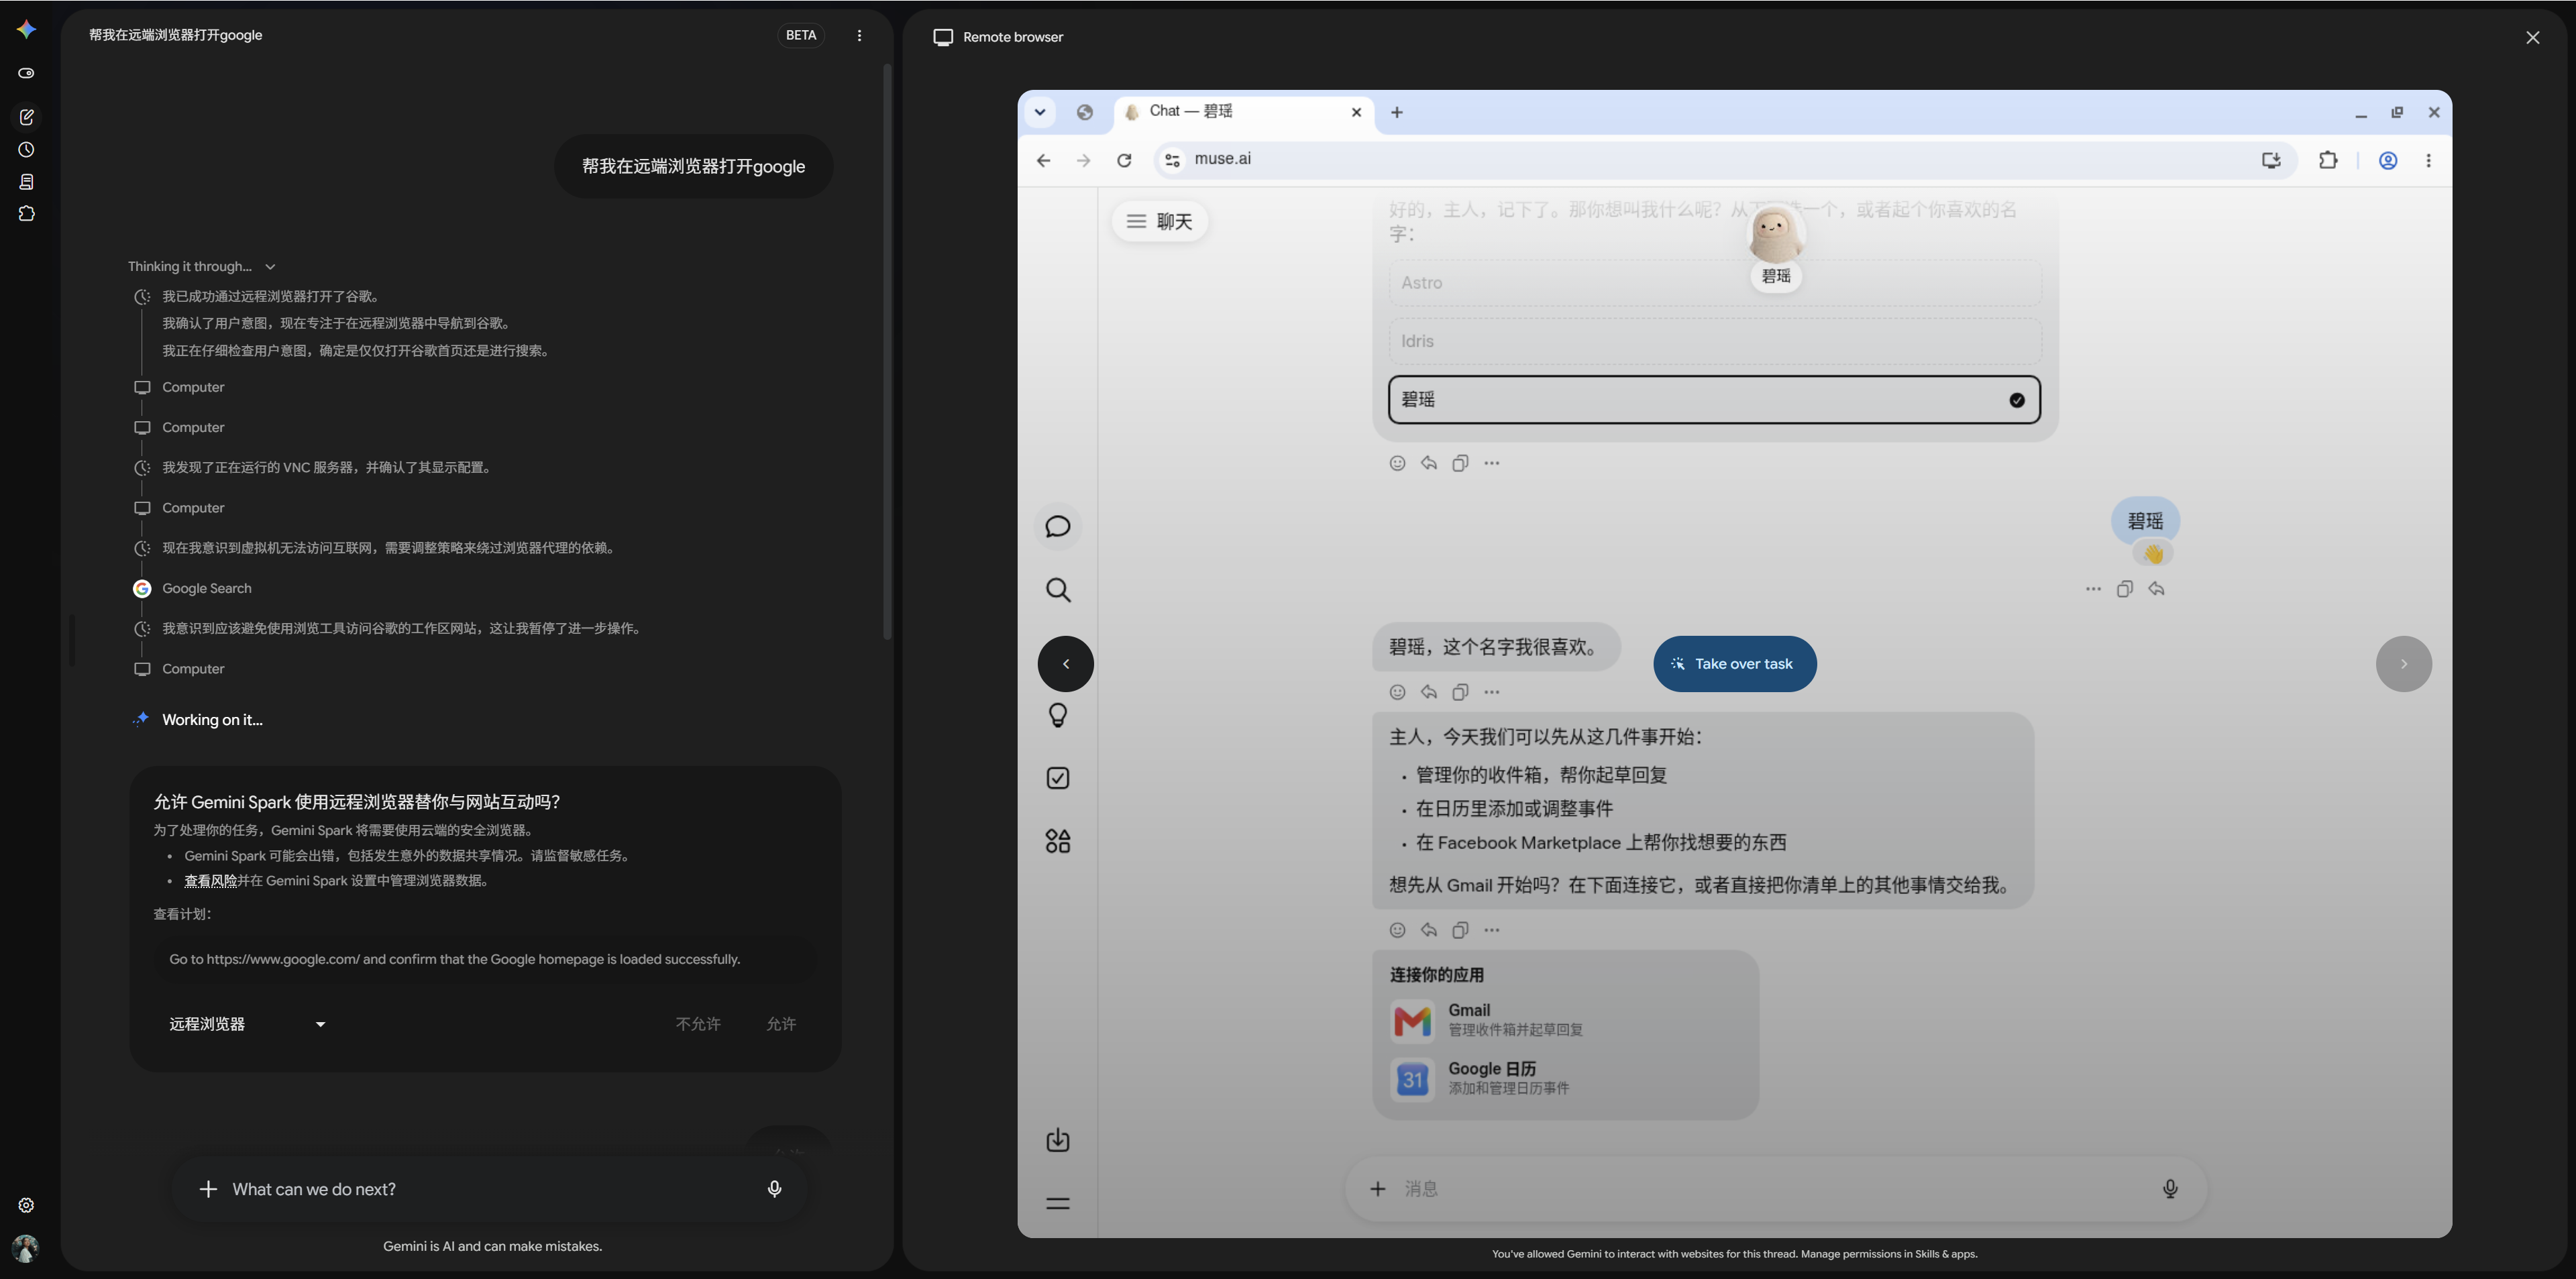Viewport: 2576px width, 1279px height.
Task: Select the "Chat — 碧瑶" browser tab
Action: (1243, 112)
